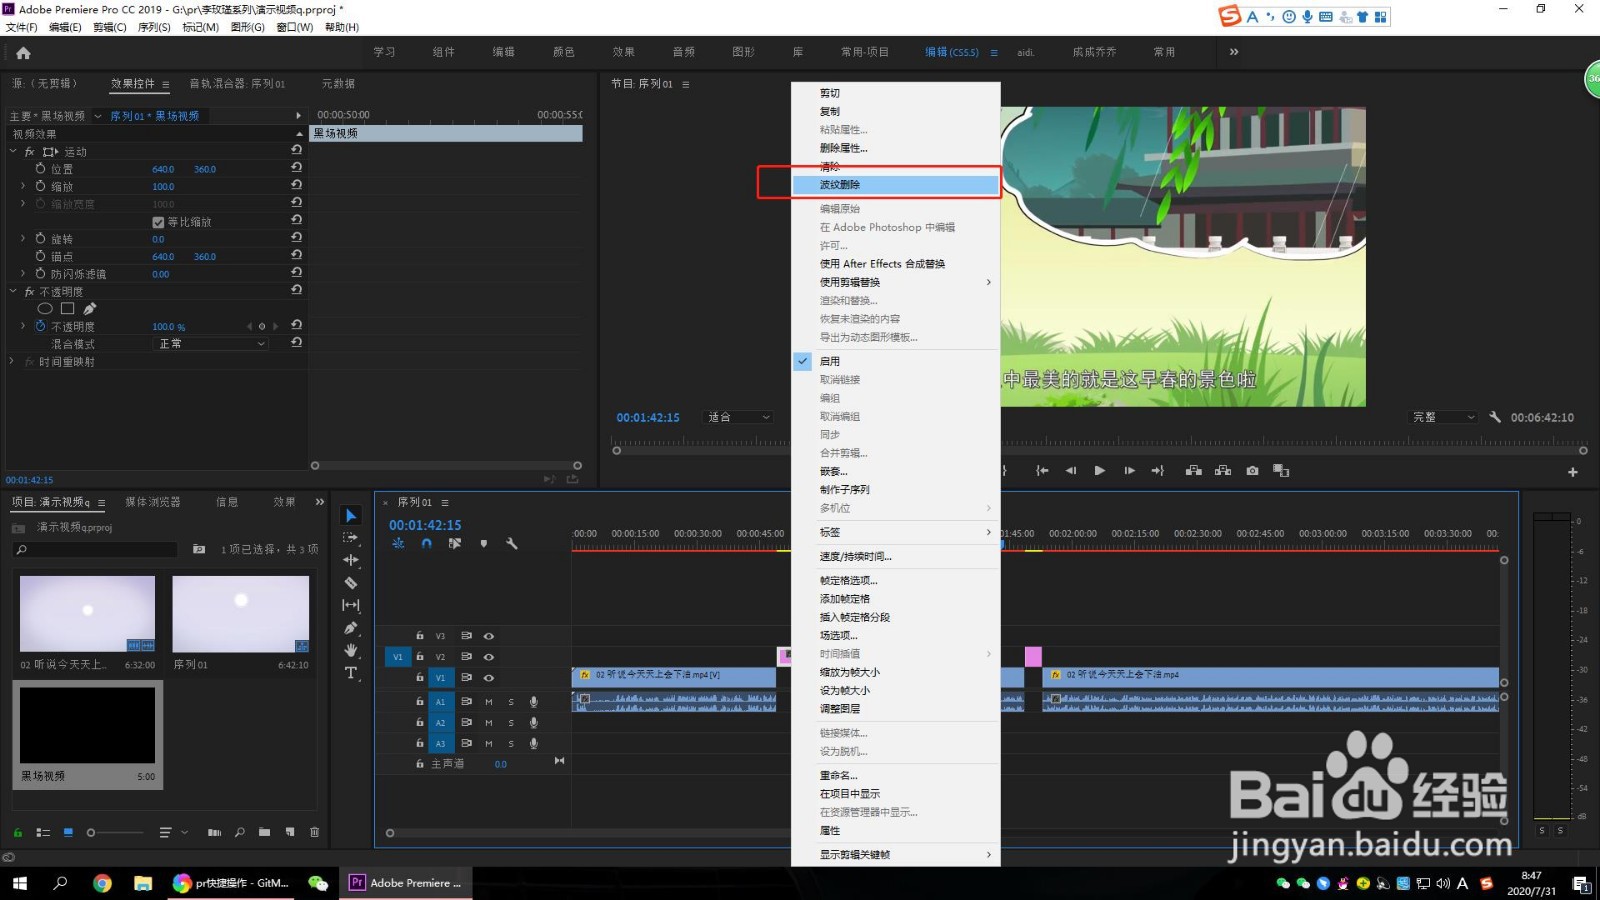The height and width of the screenshot is (900, 1600).
Task: Select the Type tool
Action: coord(351,673)
